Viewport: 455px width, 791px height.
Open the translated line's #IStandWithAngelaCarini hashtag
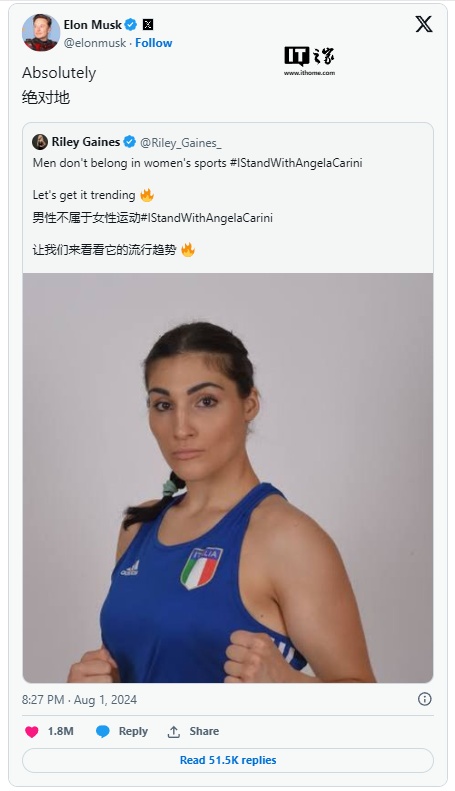click(x=207, y=218)
